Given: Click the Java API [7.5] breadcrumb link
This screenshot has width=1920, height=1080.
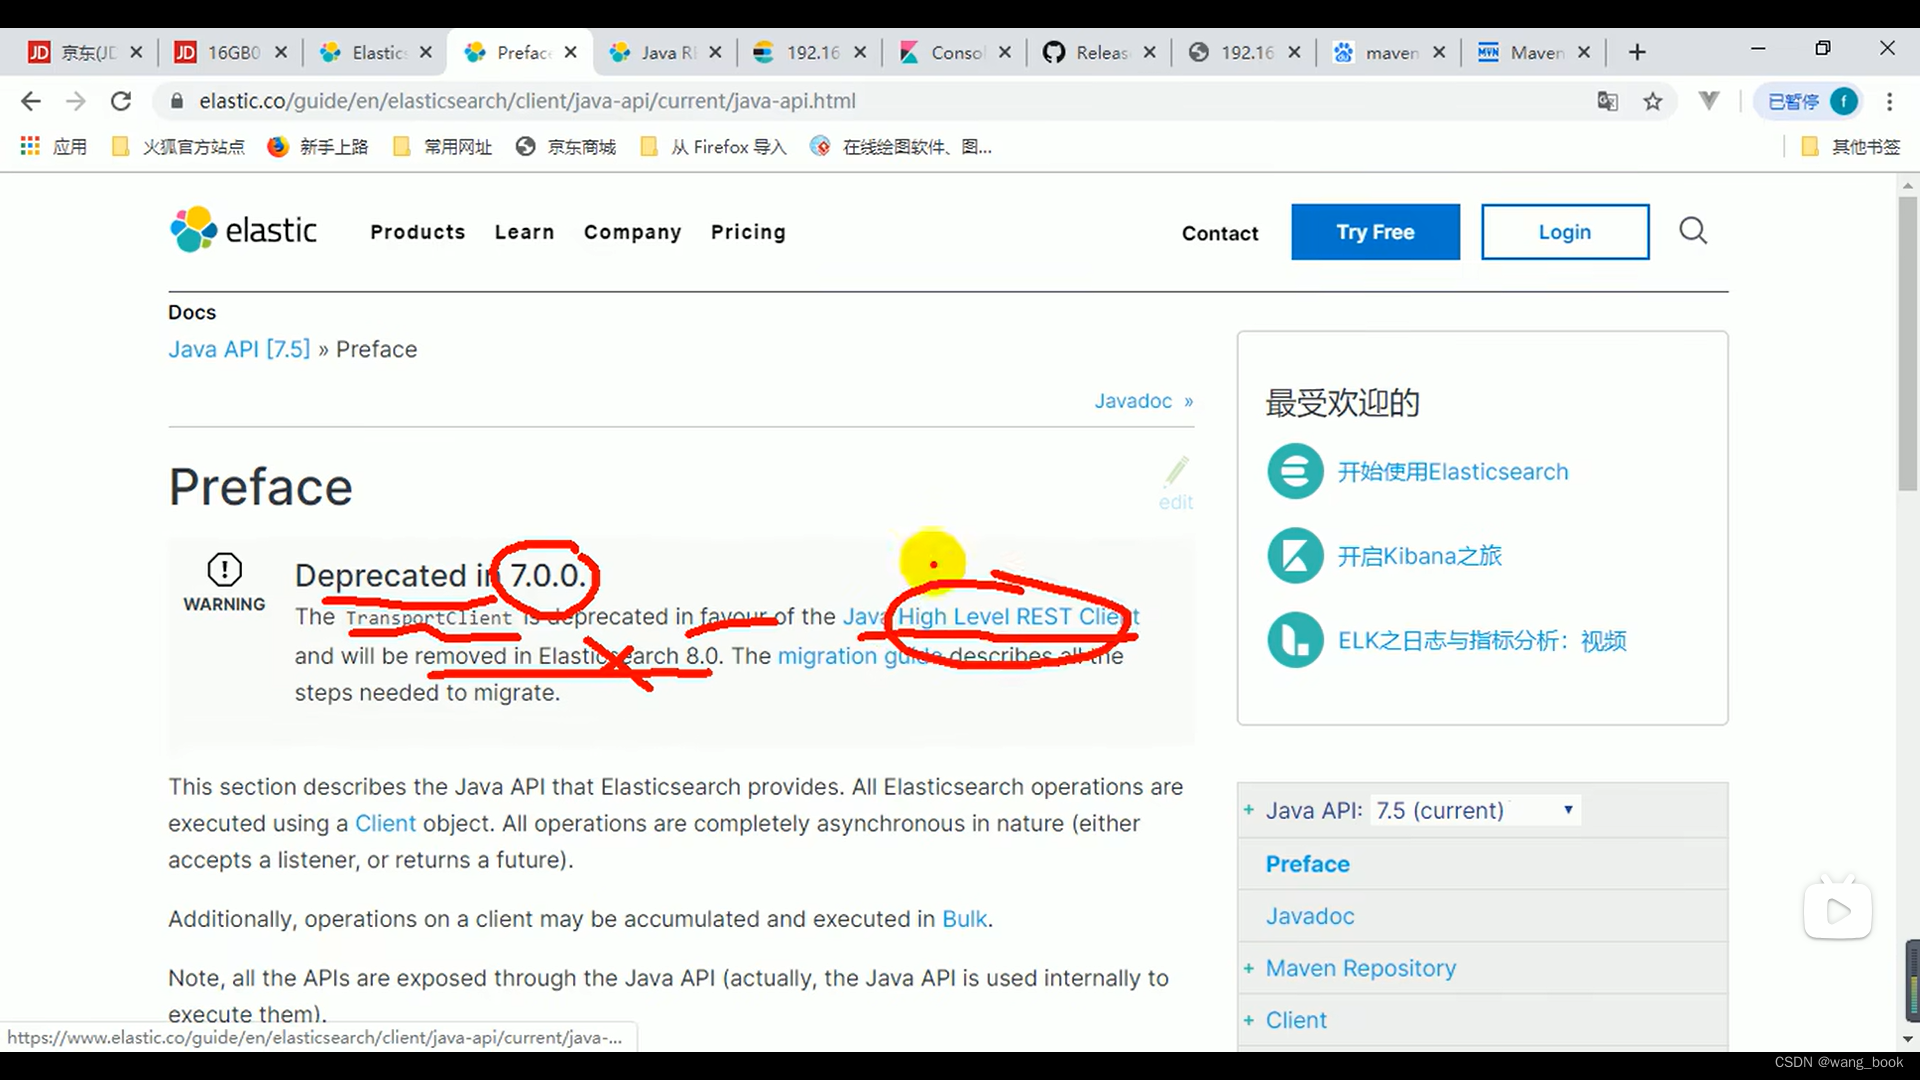Looking at the screenshot, I should tap(239, 348).
